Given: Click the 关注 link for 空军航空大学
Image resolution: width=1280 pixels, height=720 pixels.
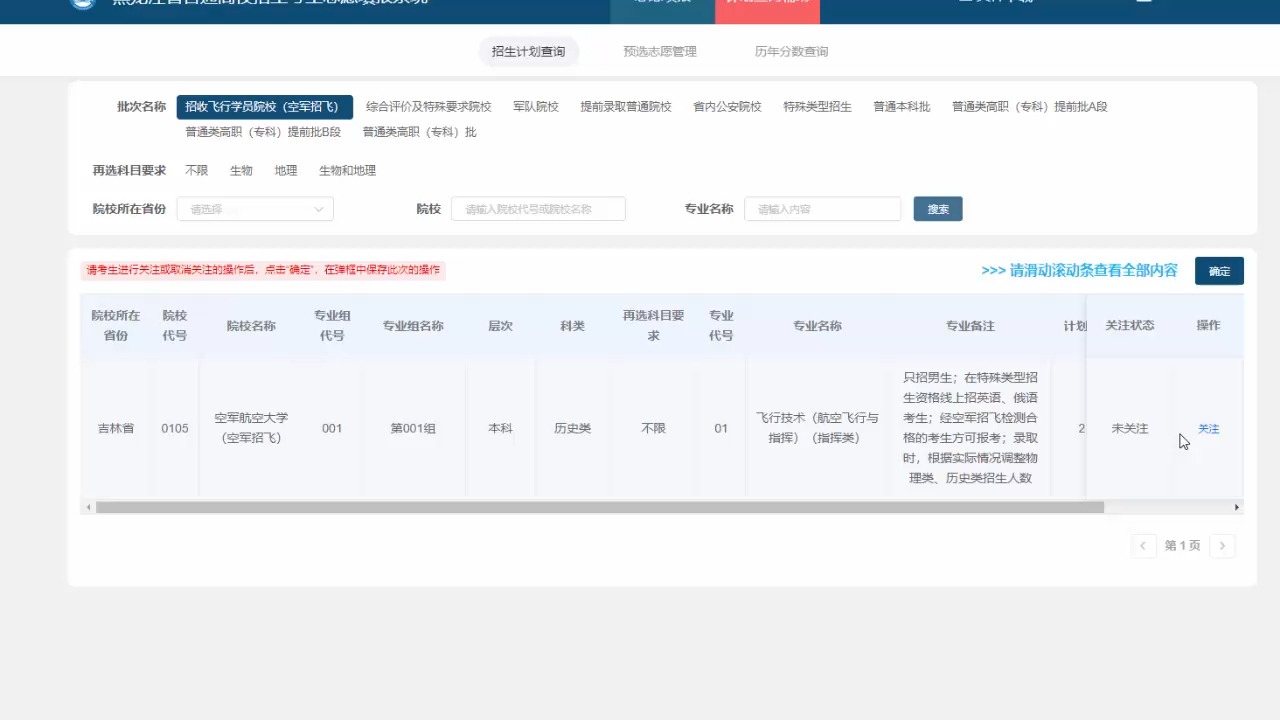Looking at the screenshot, I should pos(1209,429).
